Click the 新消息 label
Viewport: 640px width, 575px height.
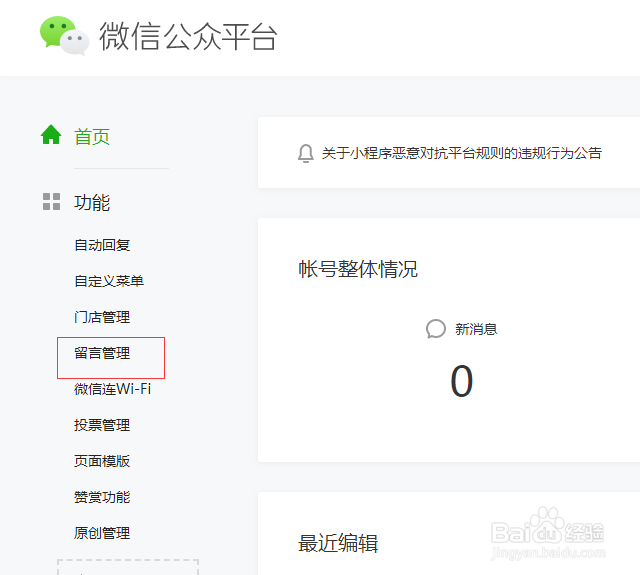[476, 329]
